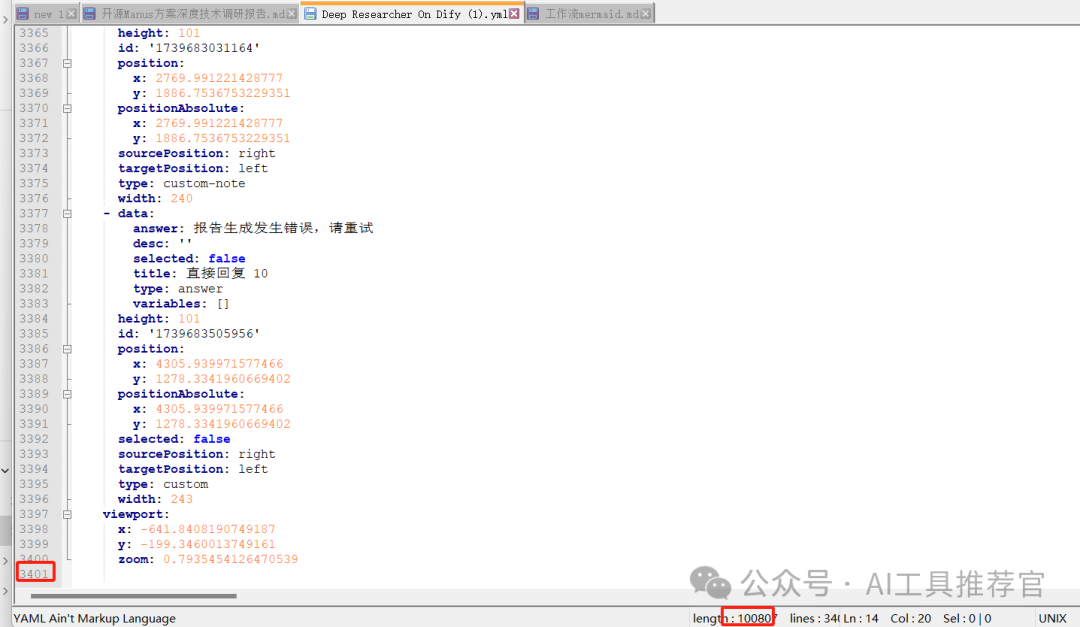Click the "Ln : 14" status entry

(x=861, y=618)
